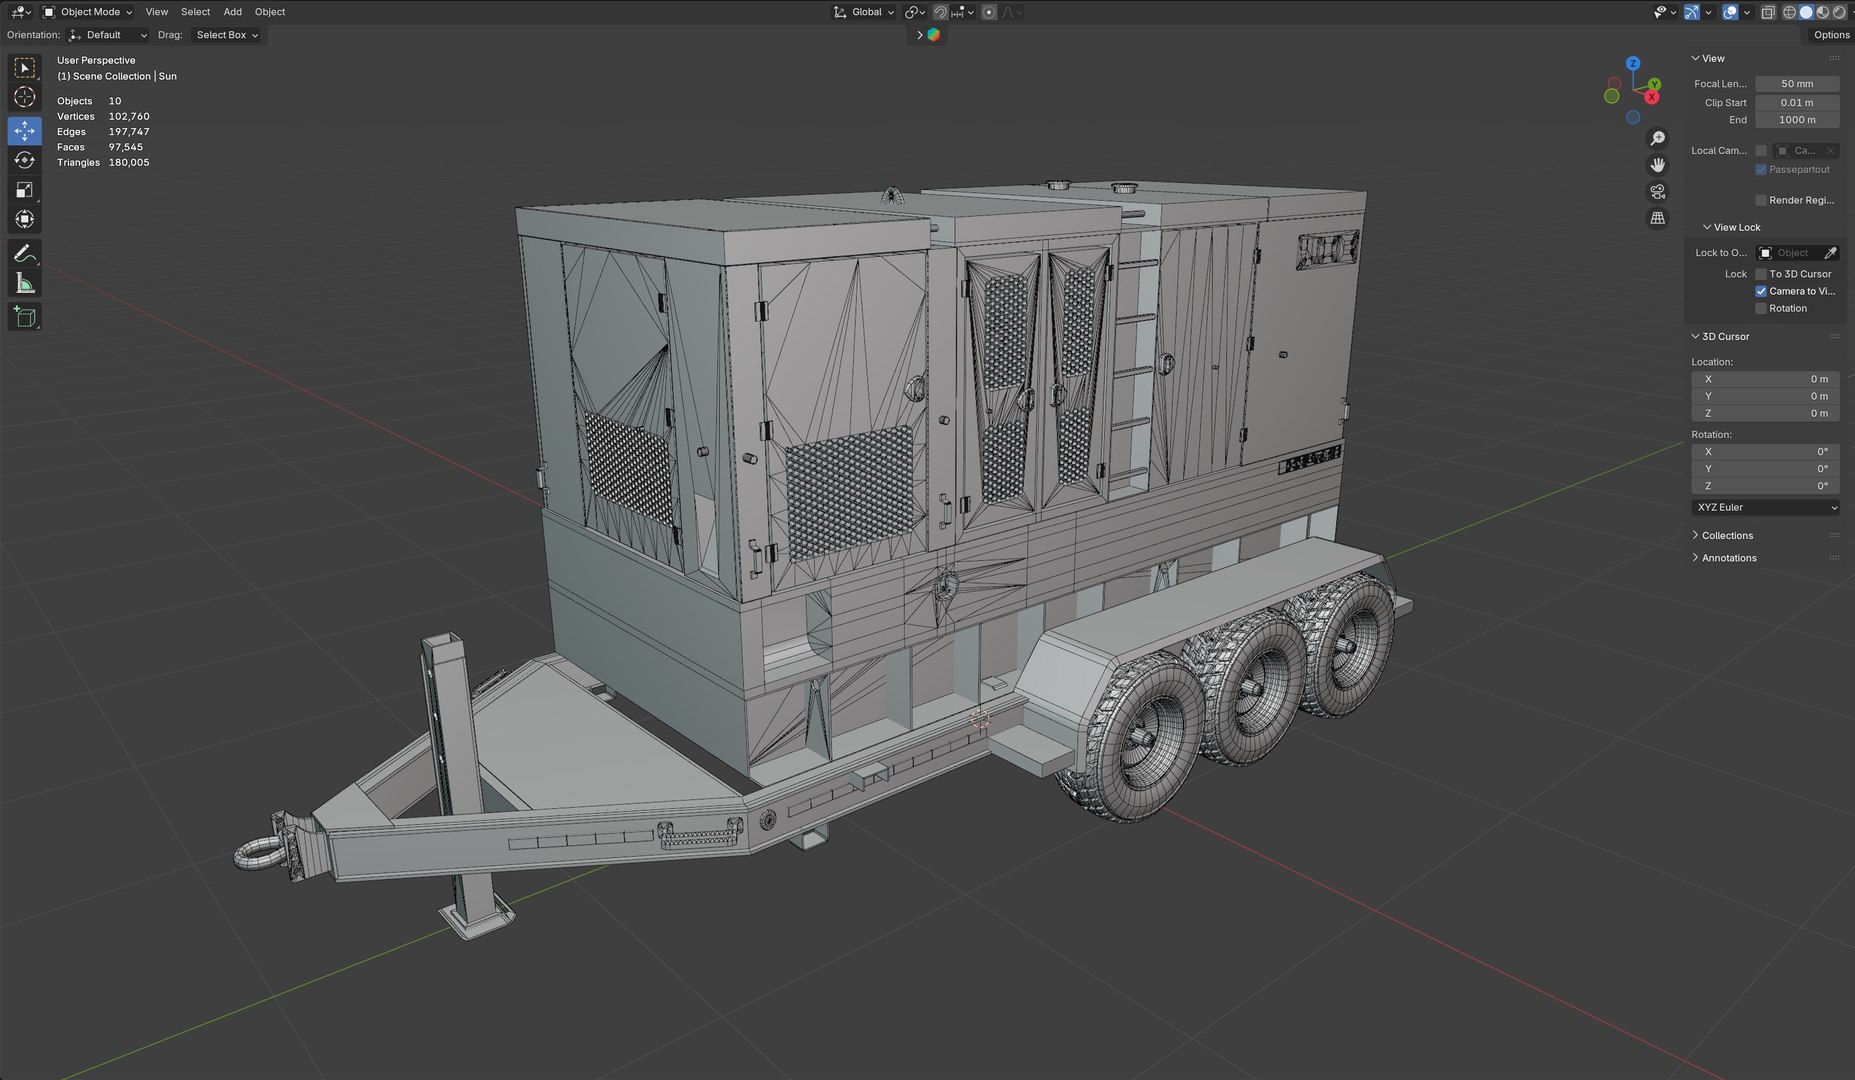Switch to material preview shading
The height and width of the screenshot is (1080, 1855).
pyautogui.click(x=1822, y=12)
